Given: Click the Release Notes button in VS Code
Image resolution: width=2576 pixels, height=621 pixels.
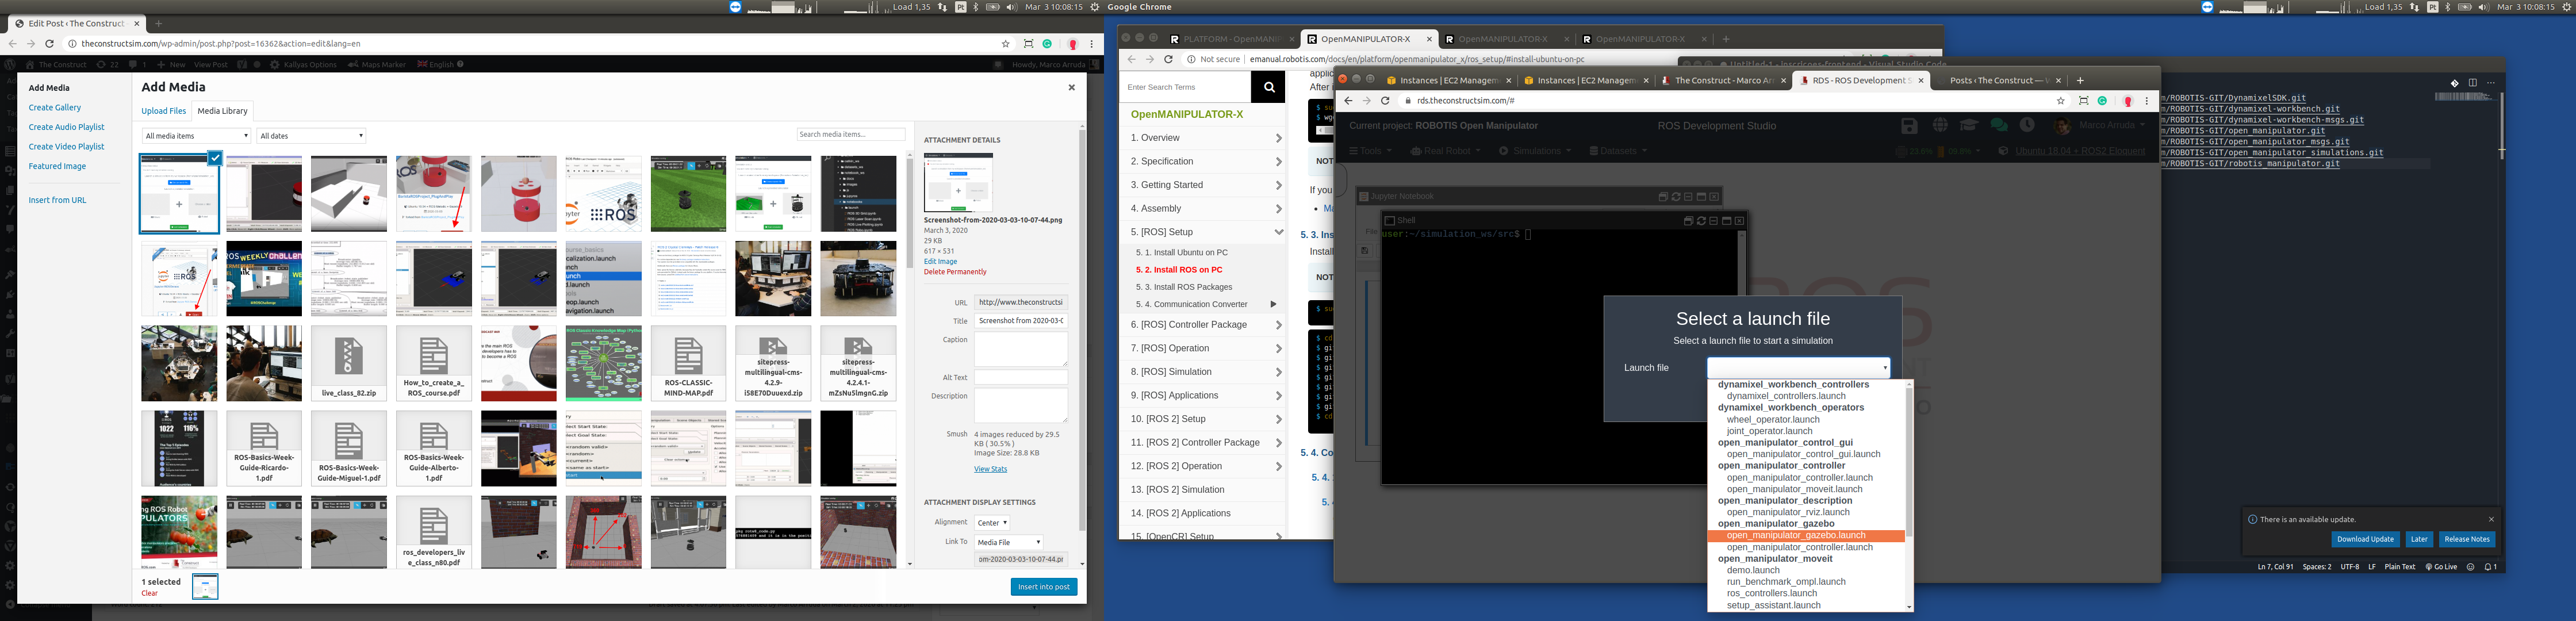Looking at the screenshot, I should pos(2467,539).
